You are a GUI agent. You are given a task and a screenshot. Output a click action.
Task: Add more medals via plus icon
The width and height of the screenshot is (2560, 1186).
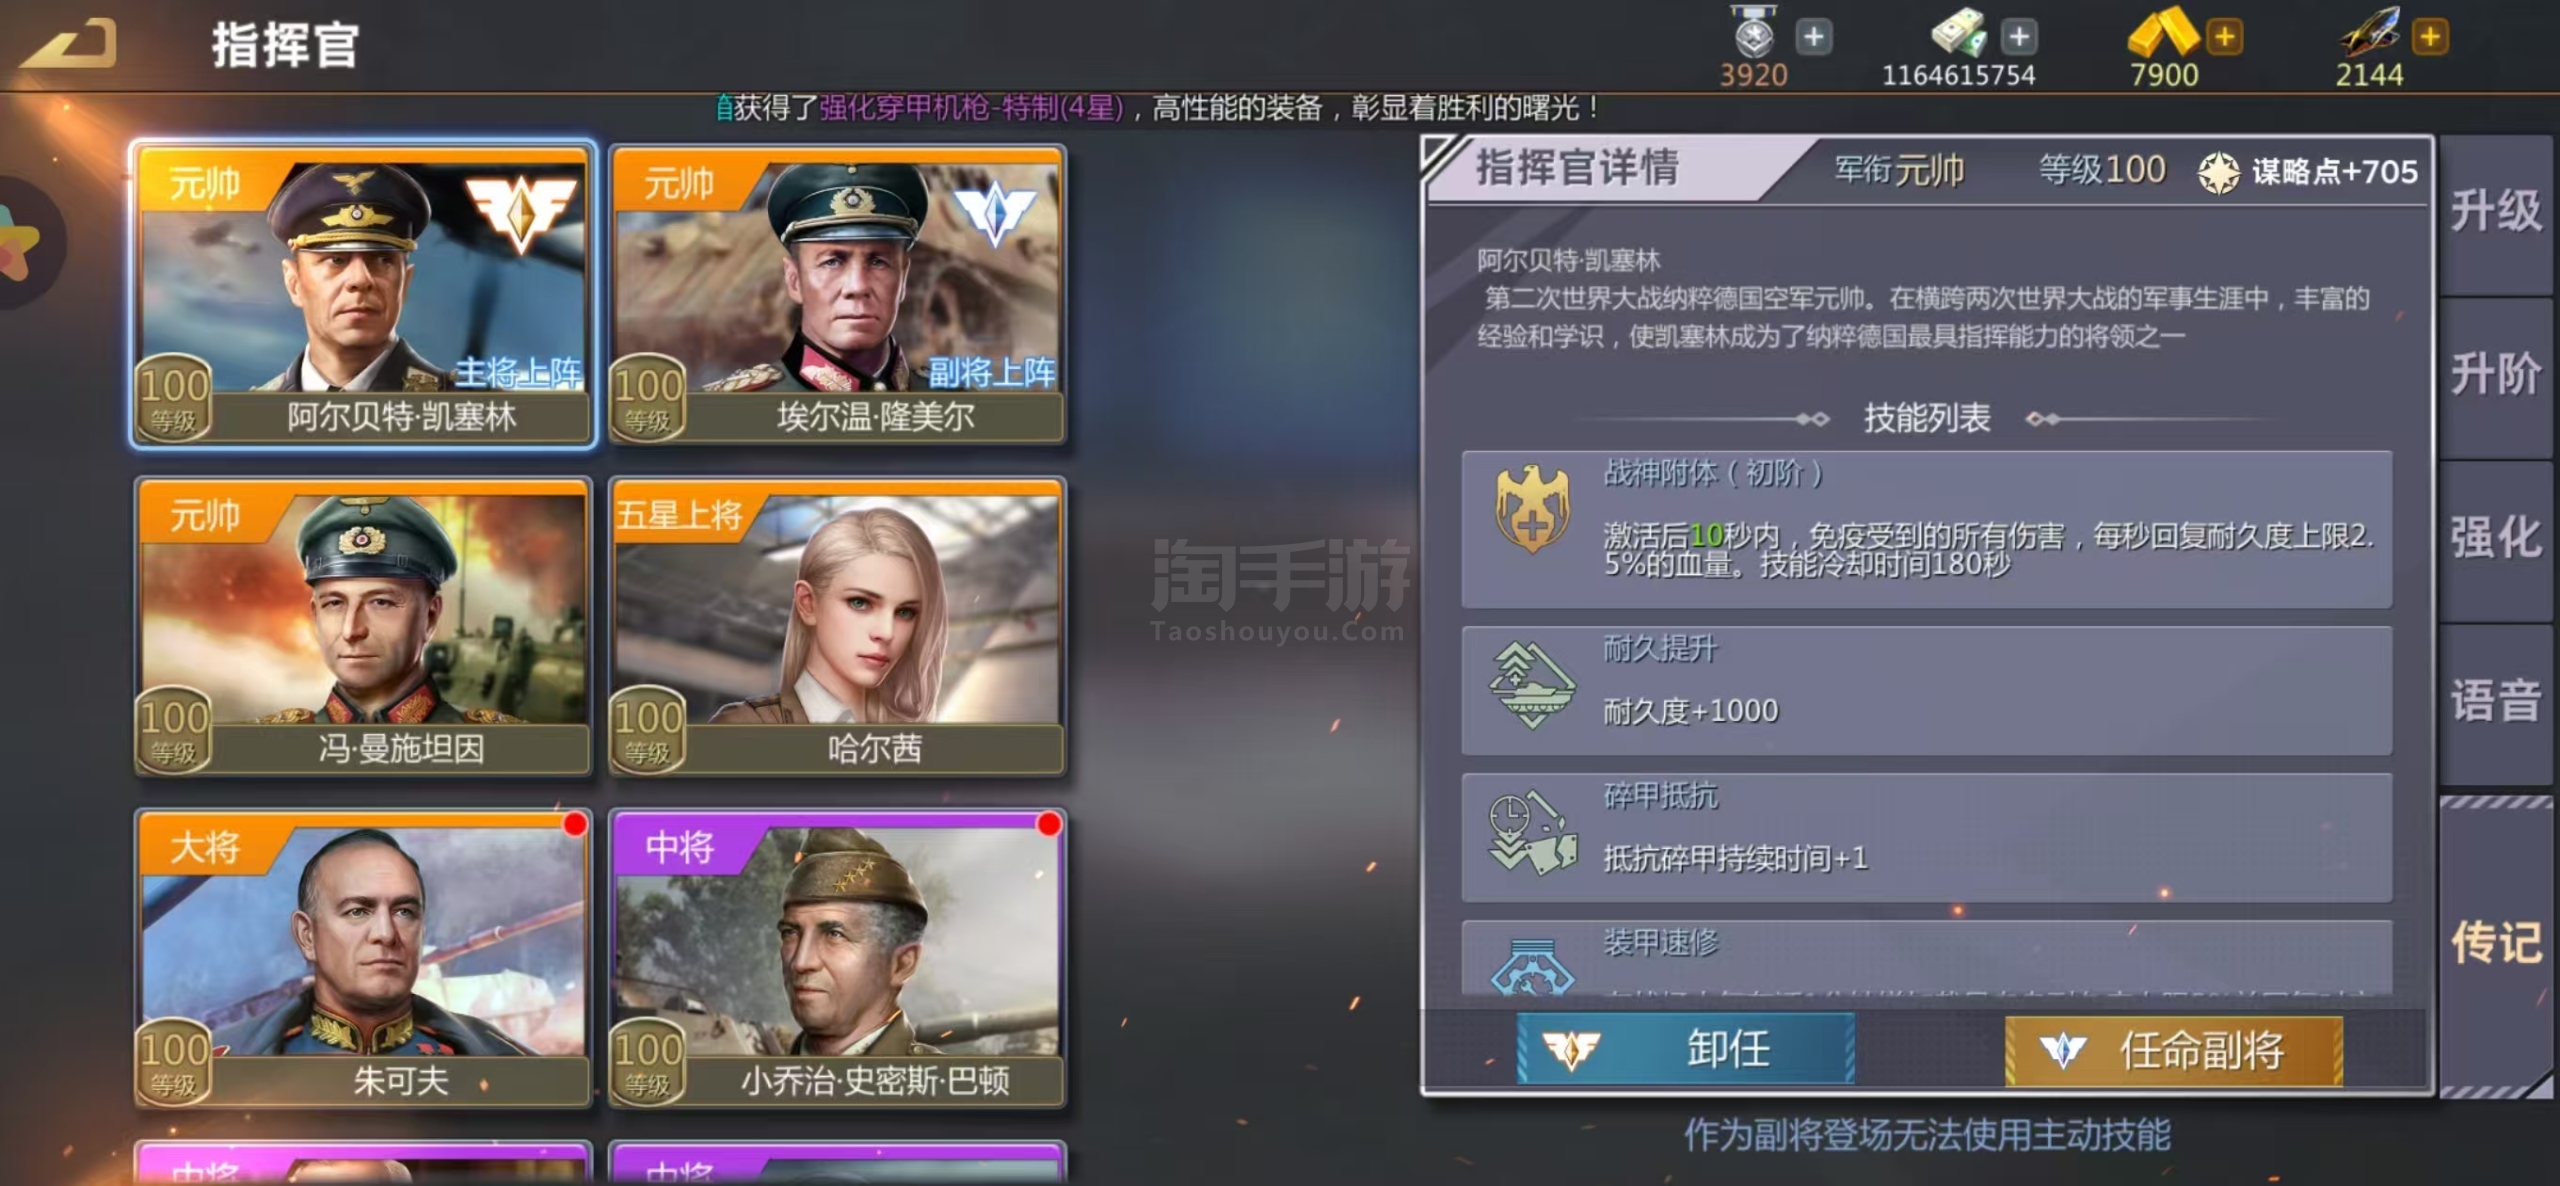[x=1813, y=37]
